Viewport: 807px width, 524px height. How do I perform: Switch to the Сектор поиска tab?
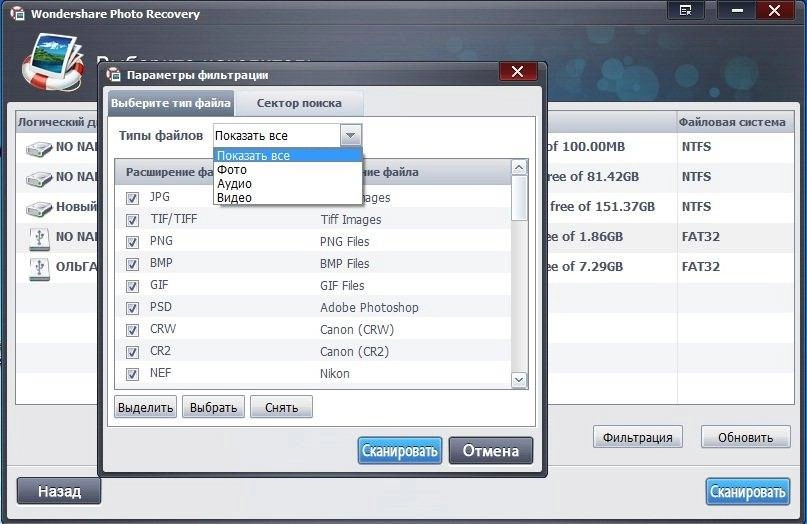click(299, 103)
